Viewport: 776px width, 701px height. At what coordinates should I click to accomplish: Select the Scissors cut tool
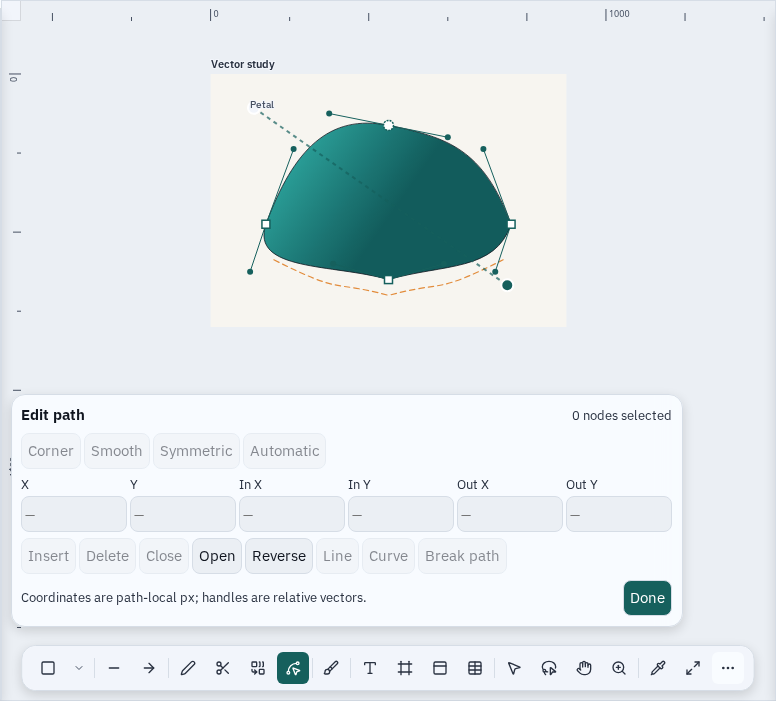223,668
